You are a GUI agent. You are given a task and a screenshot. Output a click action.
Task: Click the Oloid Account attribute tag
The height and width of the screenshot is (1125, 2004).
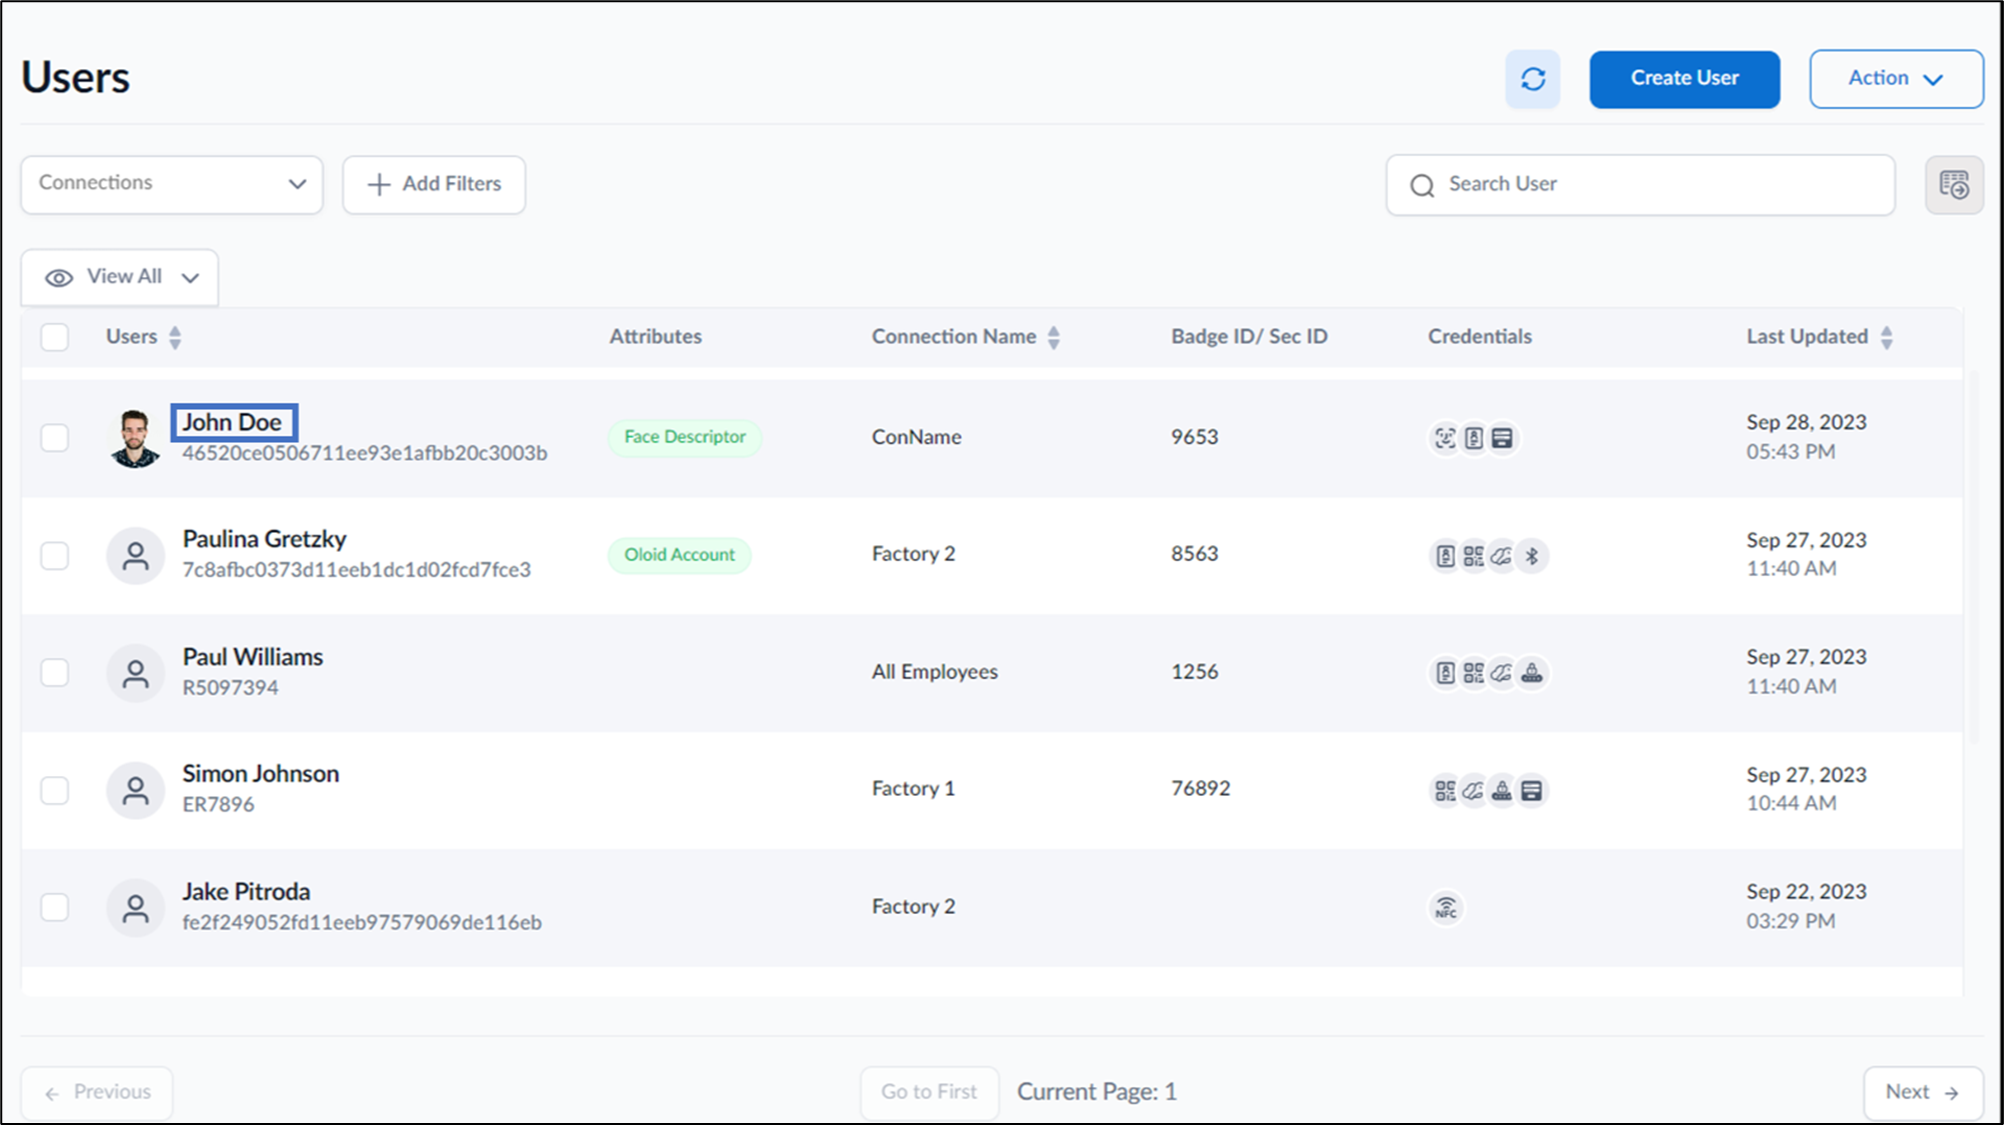pyautogui.click(x=679, y=555)
